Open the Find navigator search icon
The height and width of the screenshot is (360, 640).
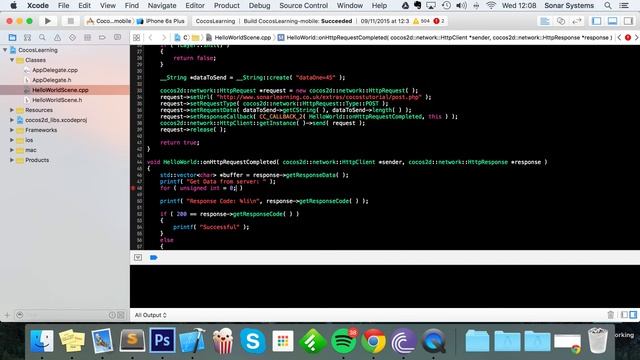click(42, 38)
